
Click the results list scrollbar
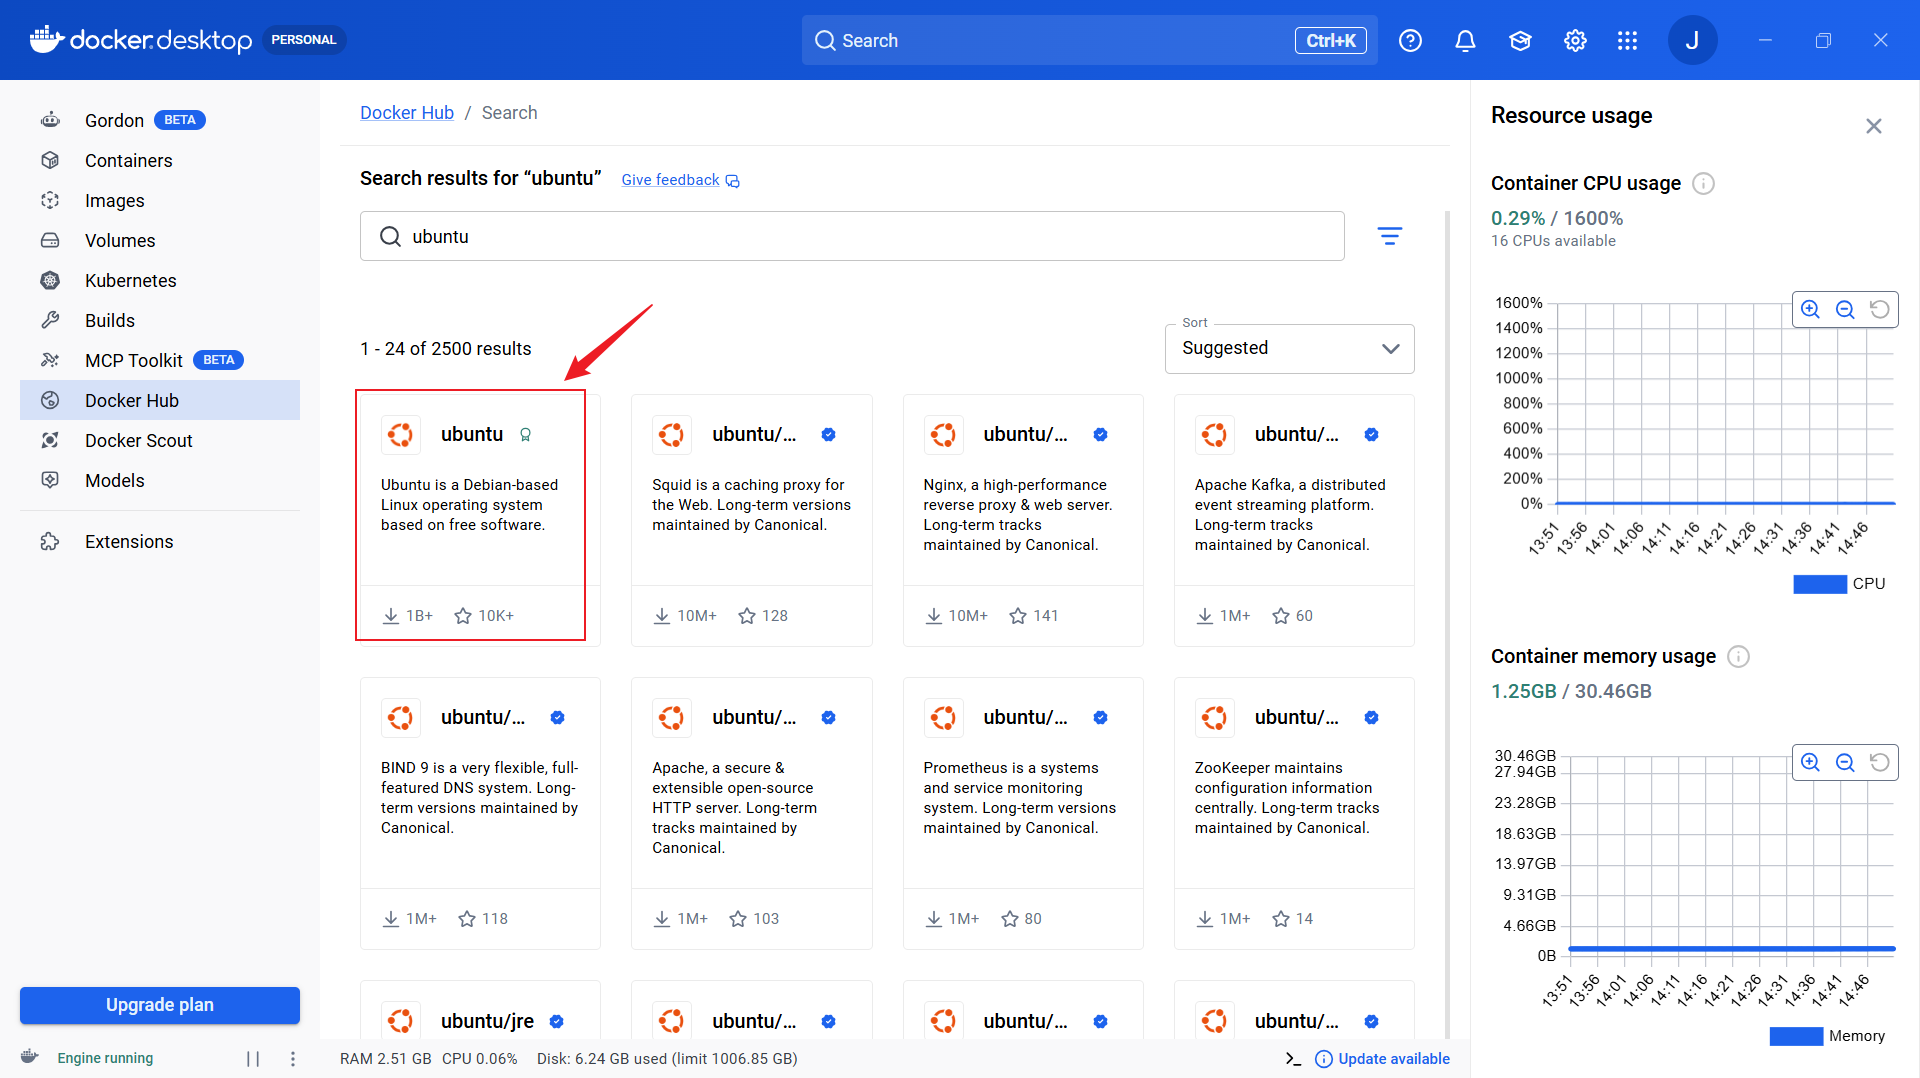click(1447, 625)
